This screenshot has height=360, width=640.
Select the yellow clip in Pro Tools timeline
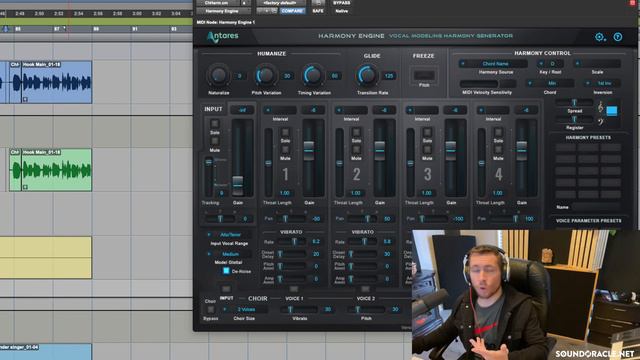click(46, 258)
